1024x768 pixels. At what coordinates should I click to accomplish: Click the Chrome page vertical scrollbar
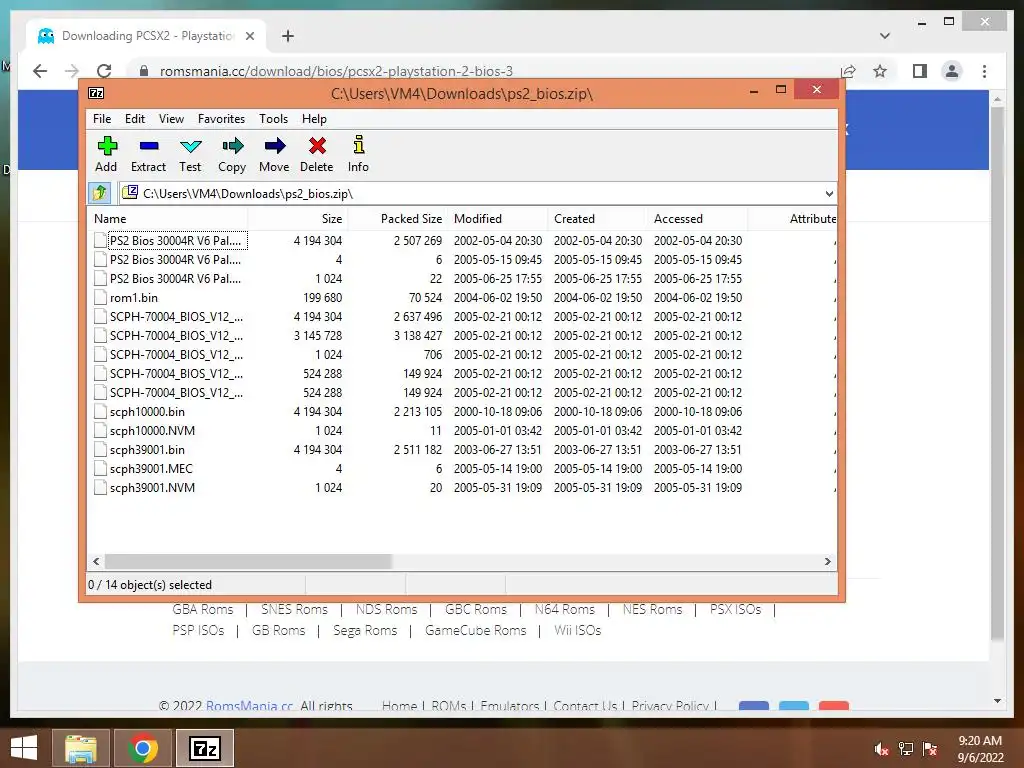997,372
